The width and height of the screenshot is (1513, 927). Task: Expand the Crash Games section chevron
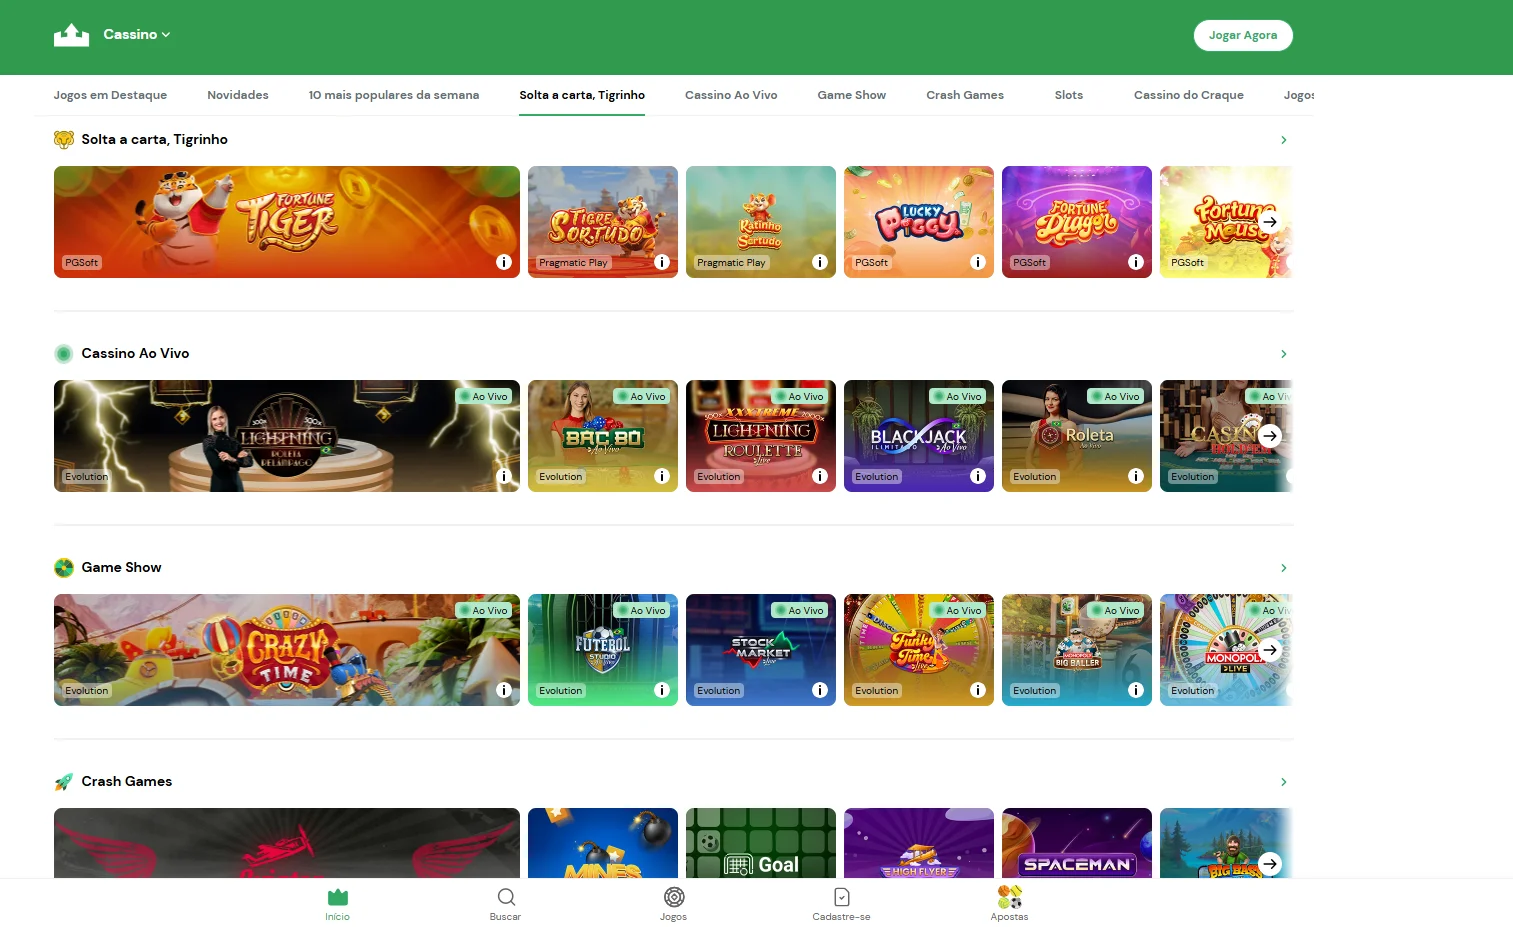coord(1284,782)
